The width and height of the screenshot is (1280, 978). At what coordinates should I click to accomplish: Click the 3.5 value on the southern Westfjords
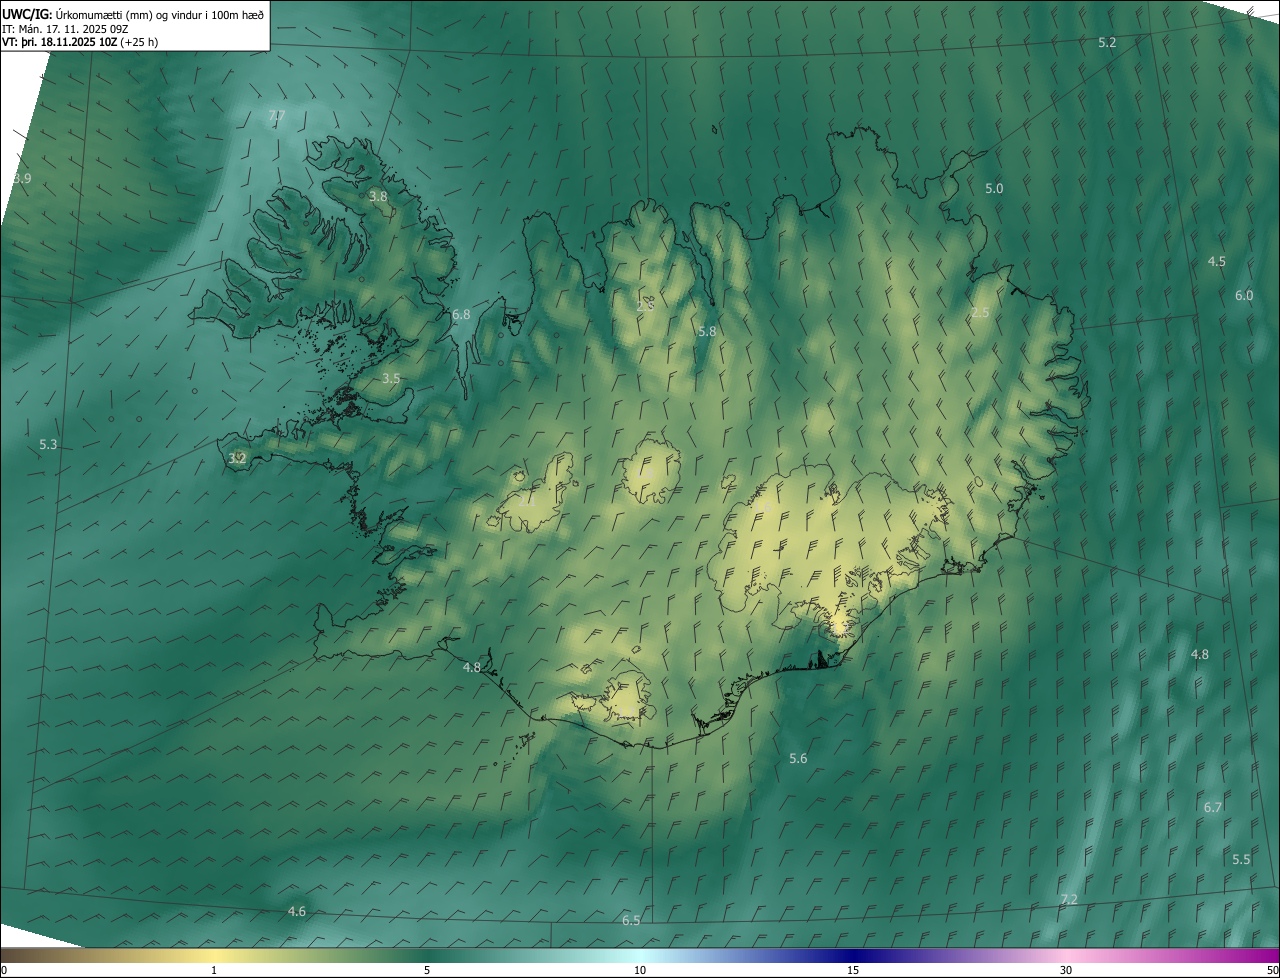(x=391, y=378)
